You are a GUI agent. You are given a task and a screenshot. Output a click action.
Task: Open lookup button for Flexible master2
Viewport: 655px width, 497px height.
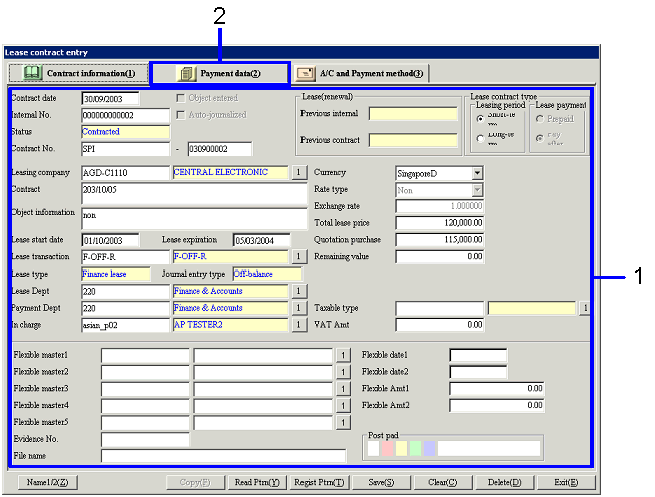pyautogui.click(x=343, y=372)
